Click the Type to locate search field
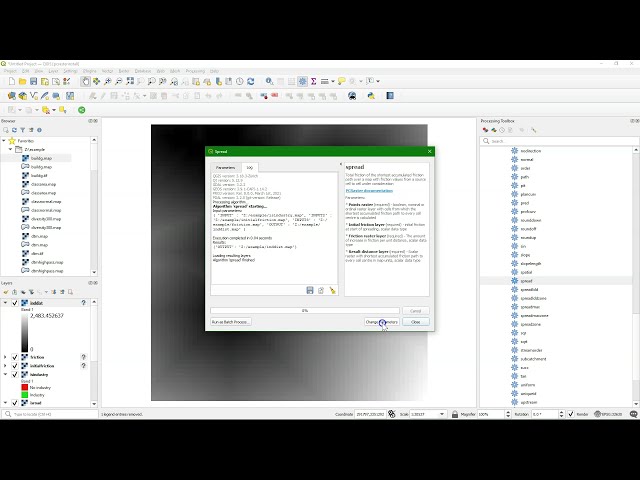640x480 pixels. (x=50, y=414)
